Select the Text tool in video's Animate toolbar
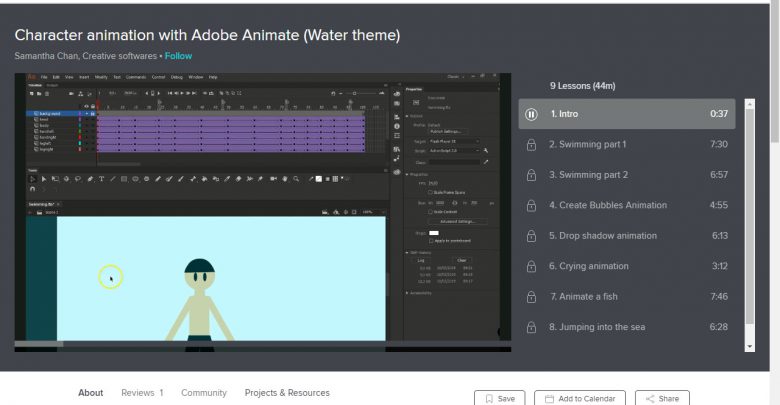The width and height of the screenshot is (780, 405). 101,179
